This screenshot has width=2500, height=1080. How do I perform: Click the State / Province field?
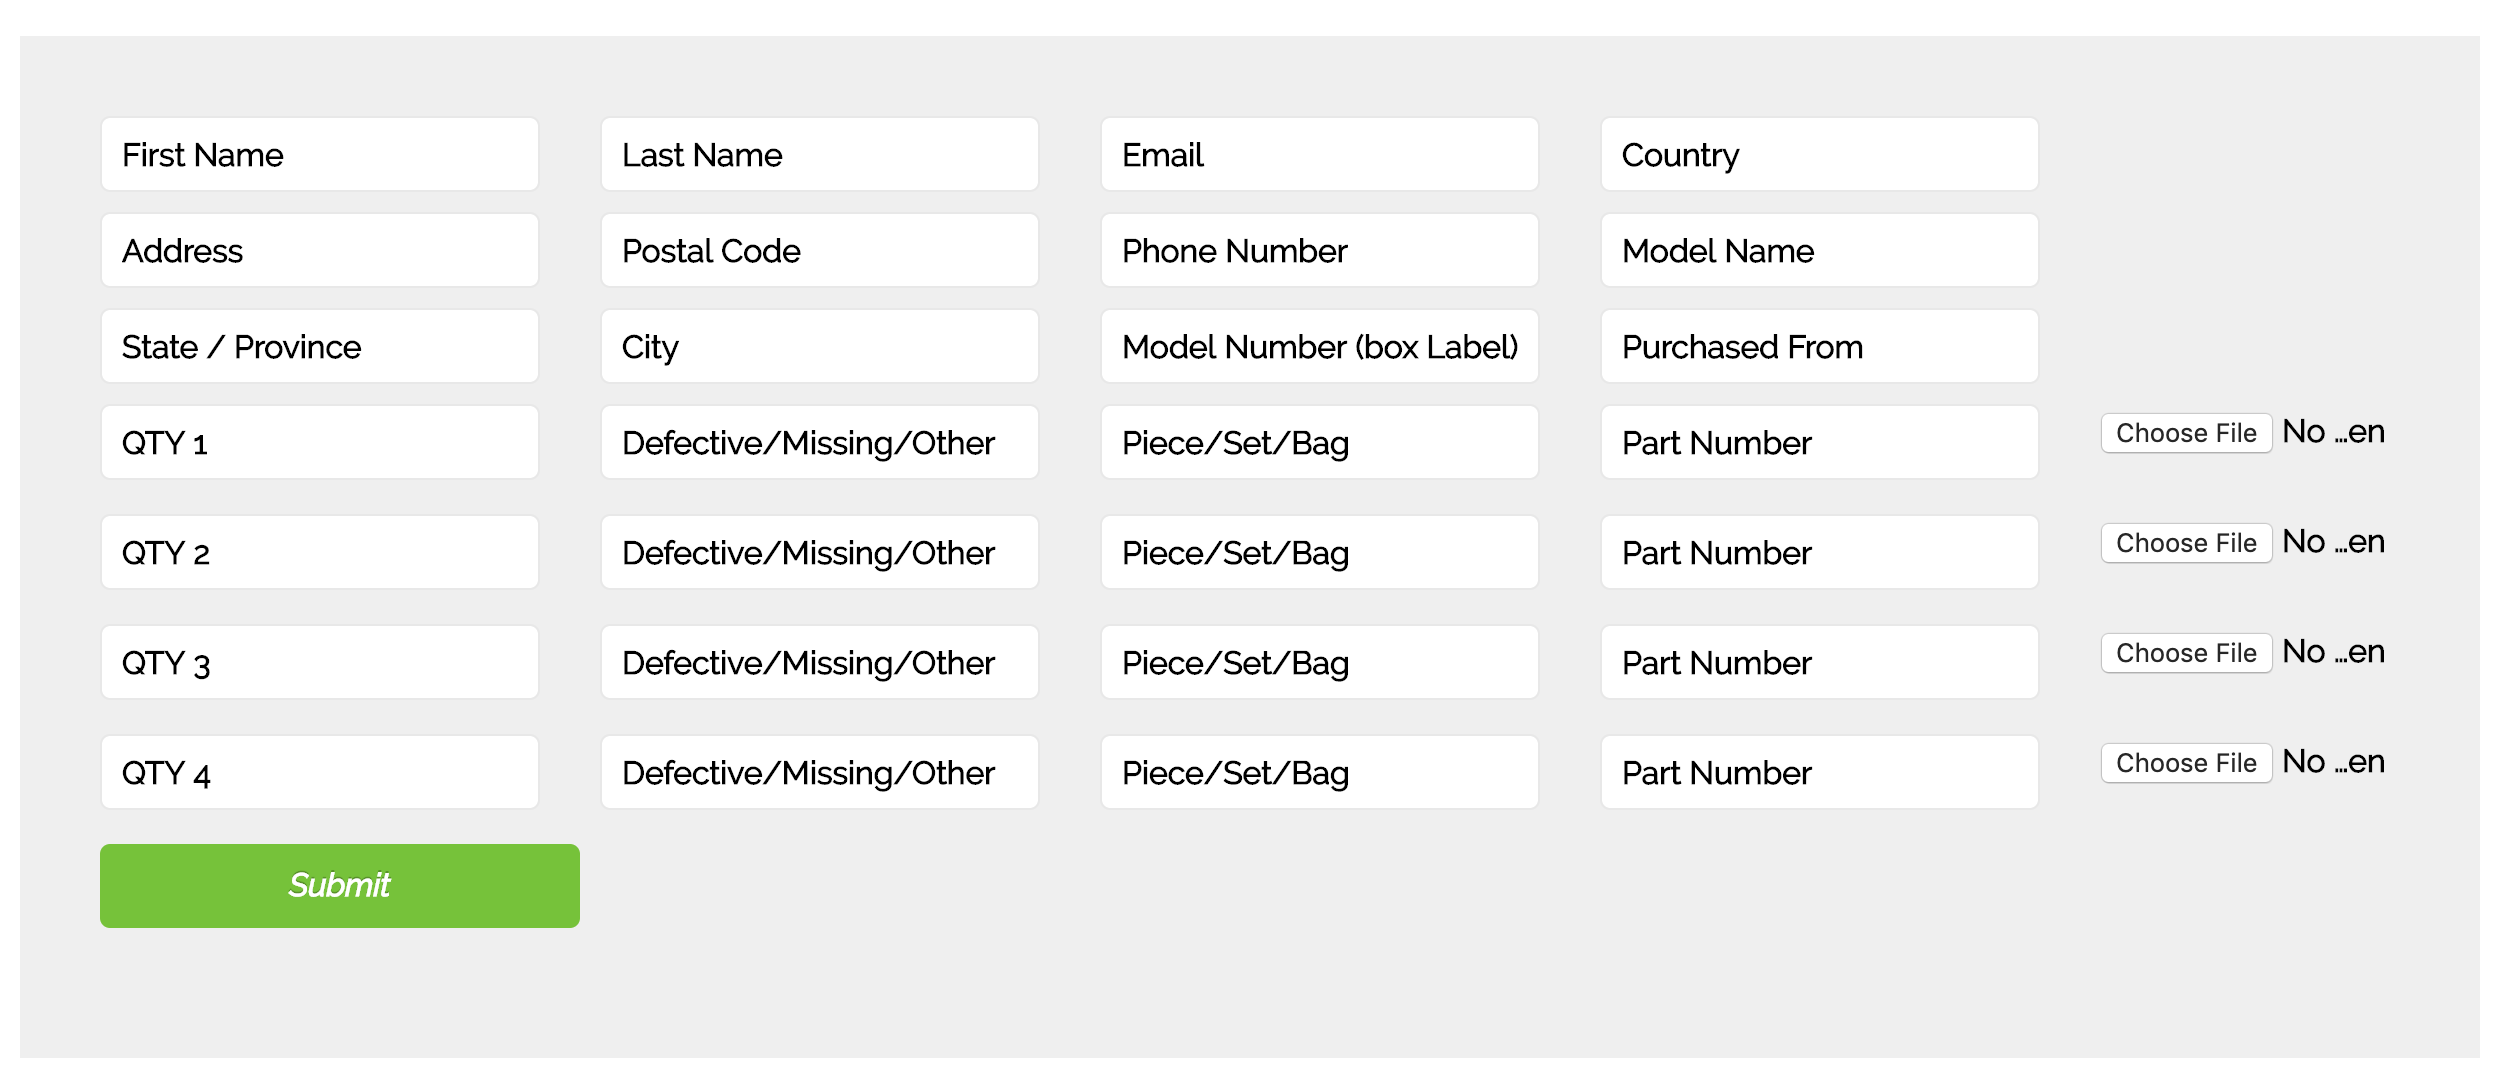click(319, 347)
